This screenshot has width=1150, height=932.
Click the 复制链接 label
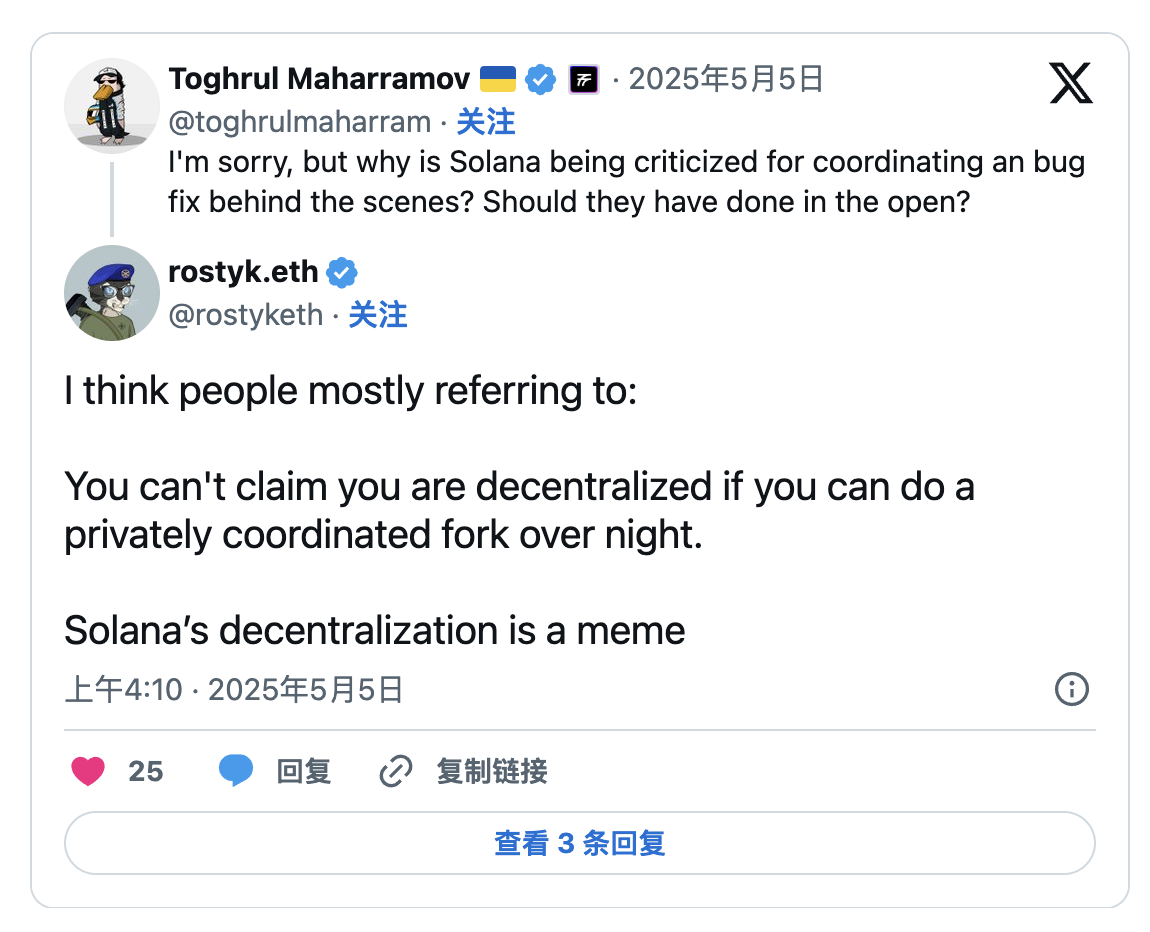click(492, 772)
